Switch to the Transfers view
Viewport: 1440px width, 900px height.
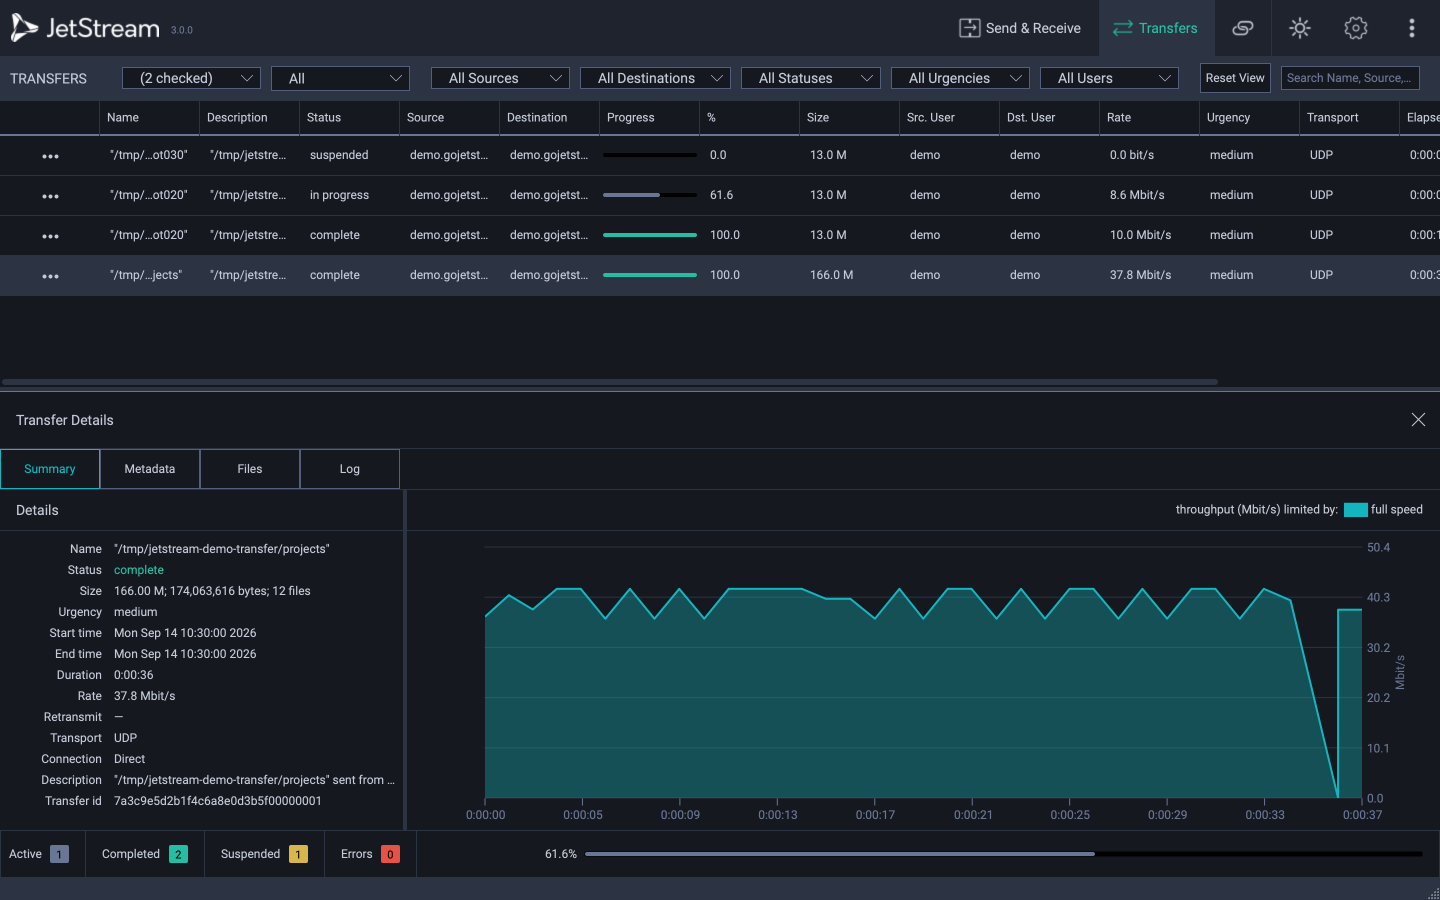coord(1156,28)
